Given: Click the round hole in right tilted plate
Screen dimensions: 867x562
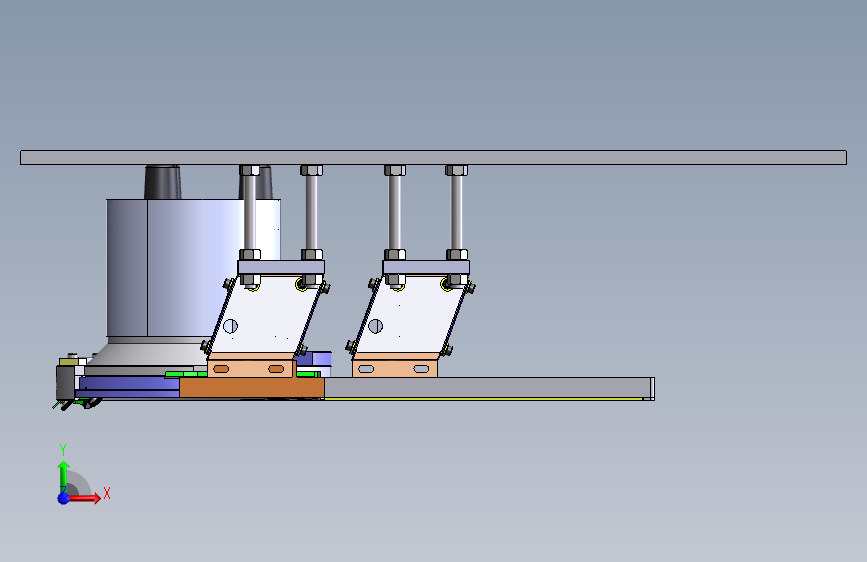Looking at the screenshot, I should point(375,326).
